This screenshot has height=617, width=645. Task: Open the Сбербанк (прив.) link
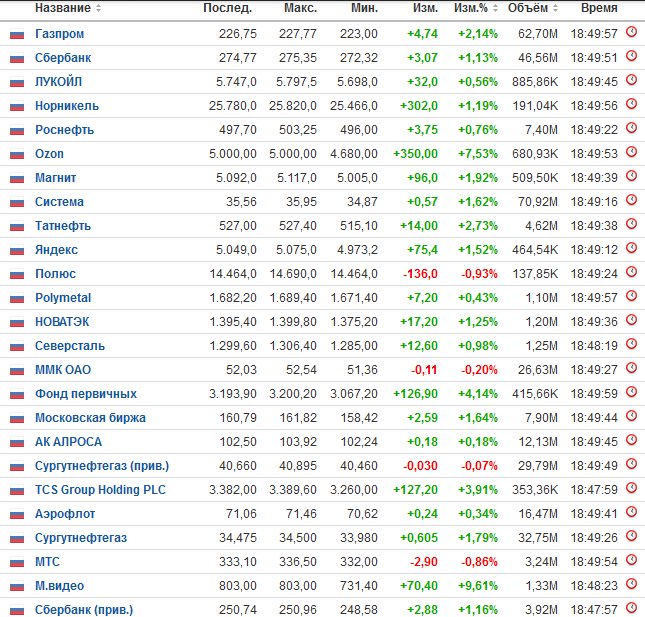(84, 610)
